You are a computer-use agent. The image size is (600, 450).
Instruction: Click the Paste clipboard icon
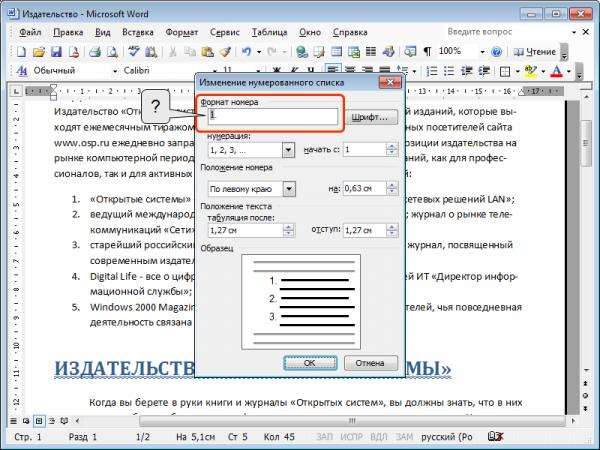click(207, 52)
